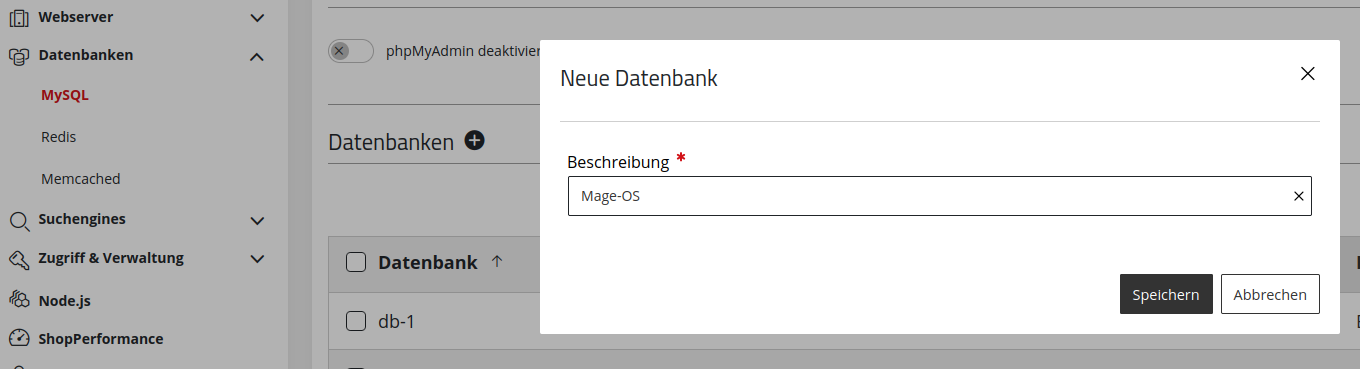Image resolution: width=1360 pixels, height=369 pixels.
Task: Expand the Suchengines section chevron
Action: 257,220
